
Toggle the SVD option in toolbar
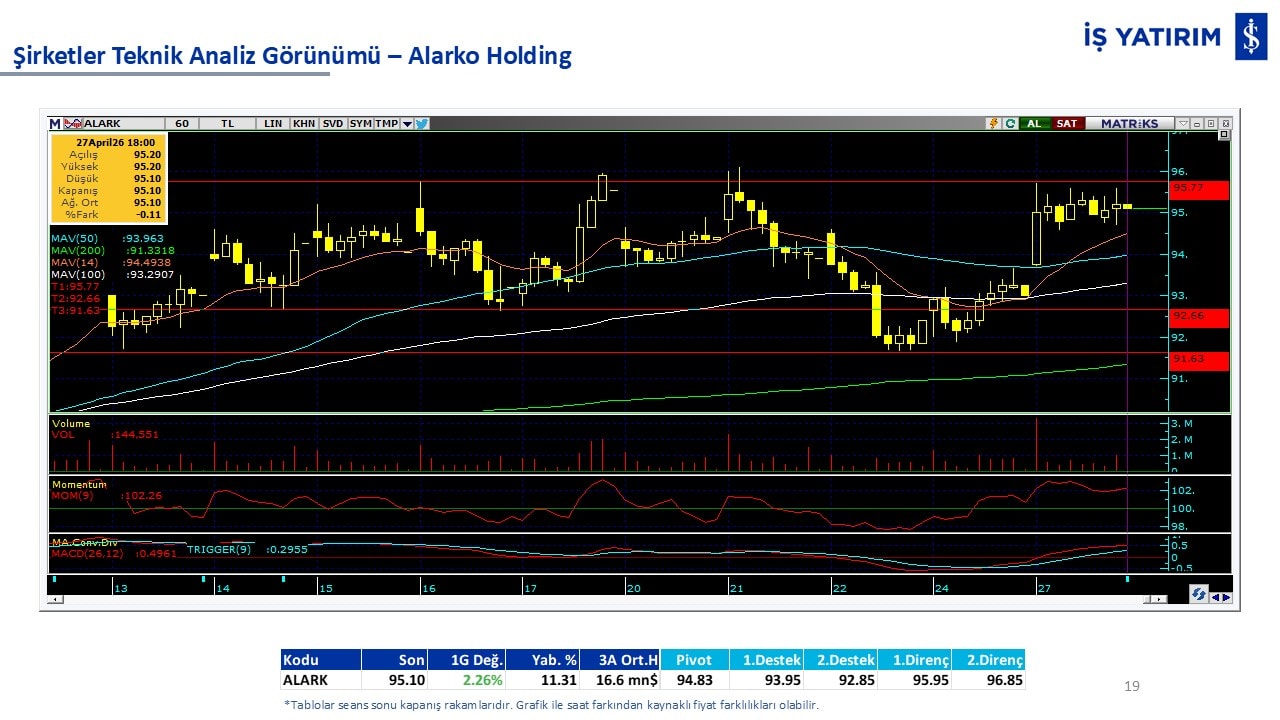[x=333, y=124]
